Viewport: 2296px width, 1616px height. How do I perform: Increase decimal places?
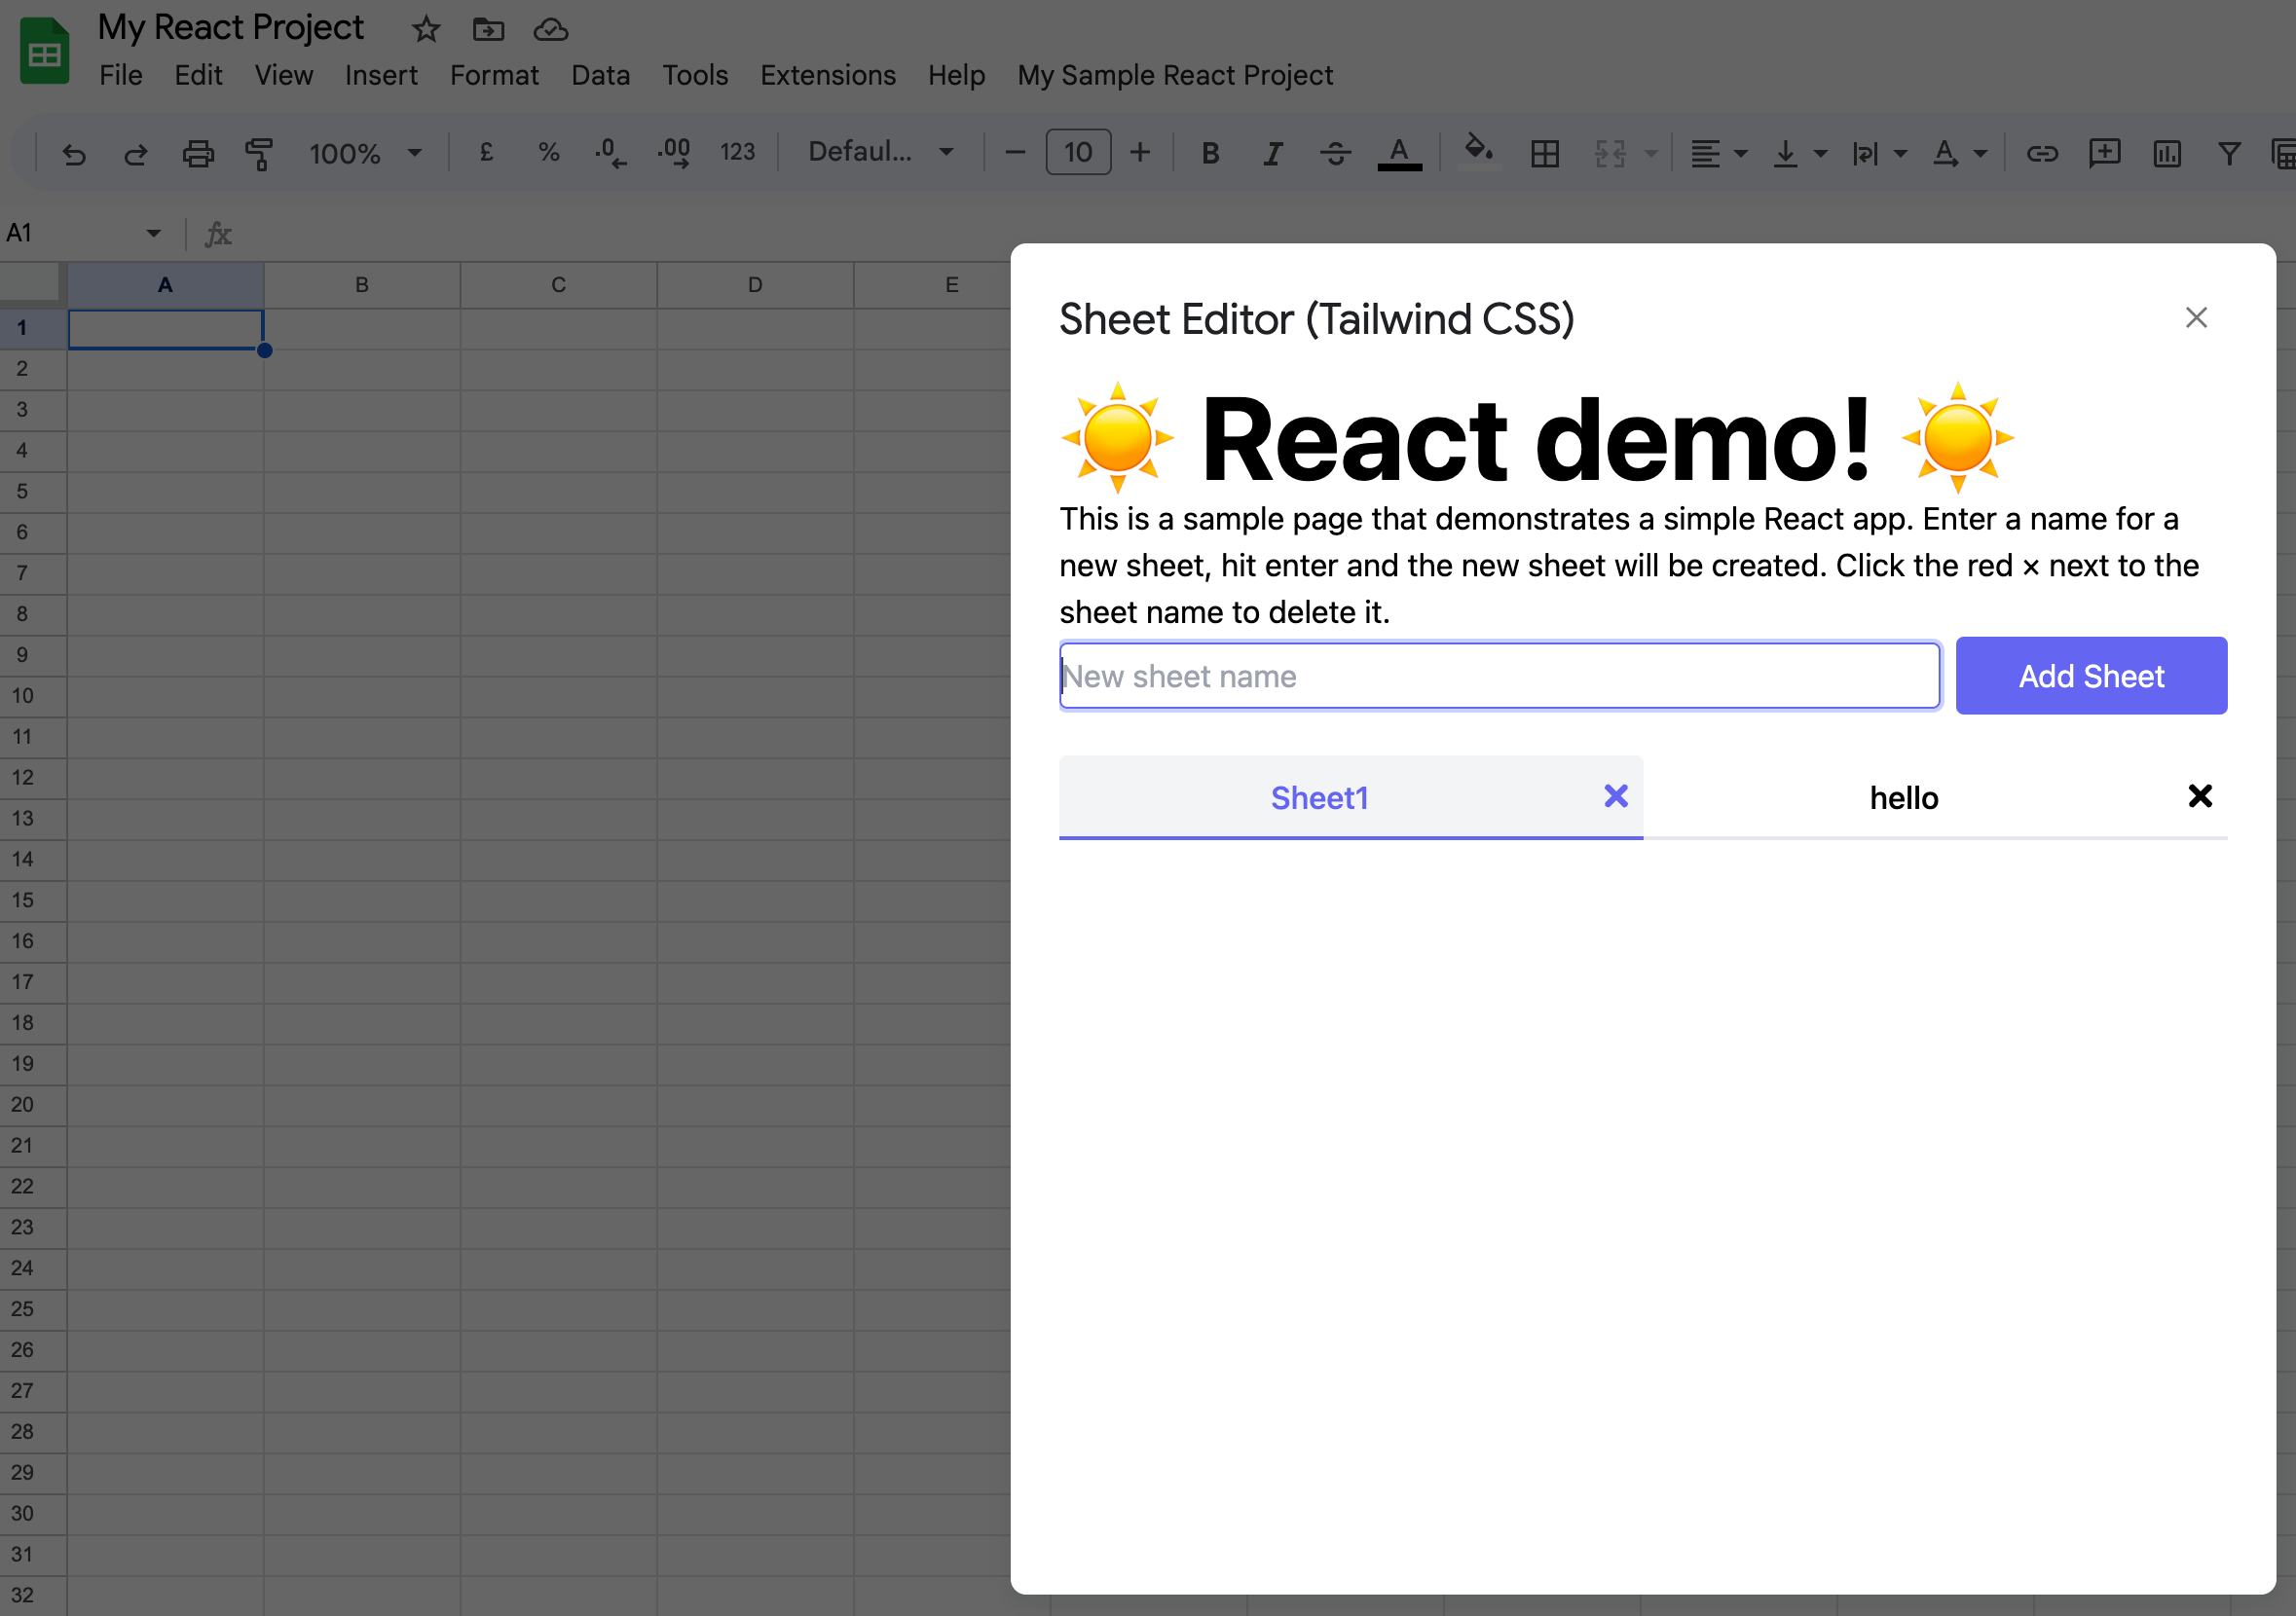674,152
